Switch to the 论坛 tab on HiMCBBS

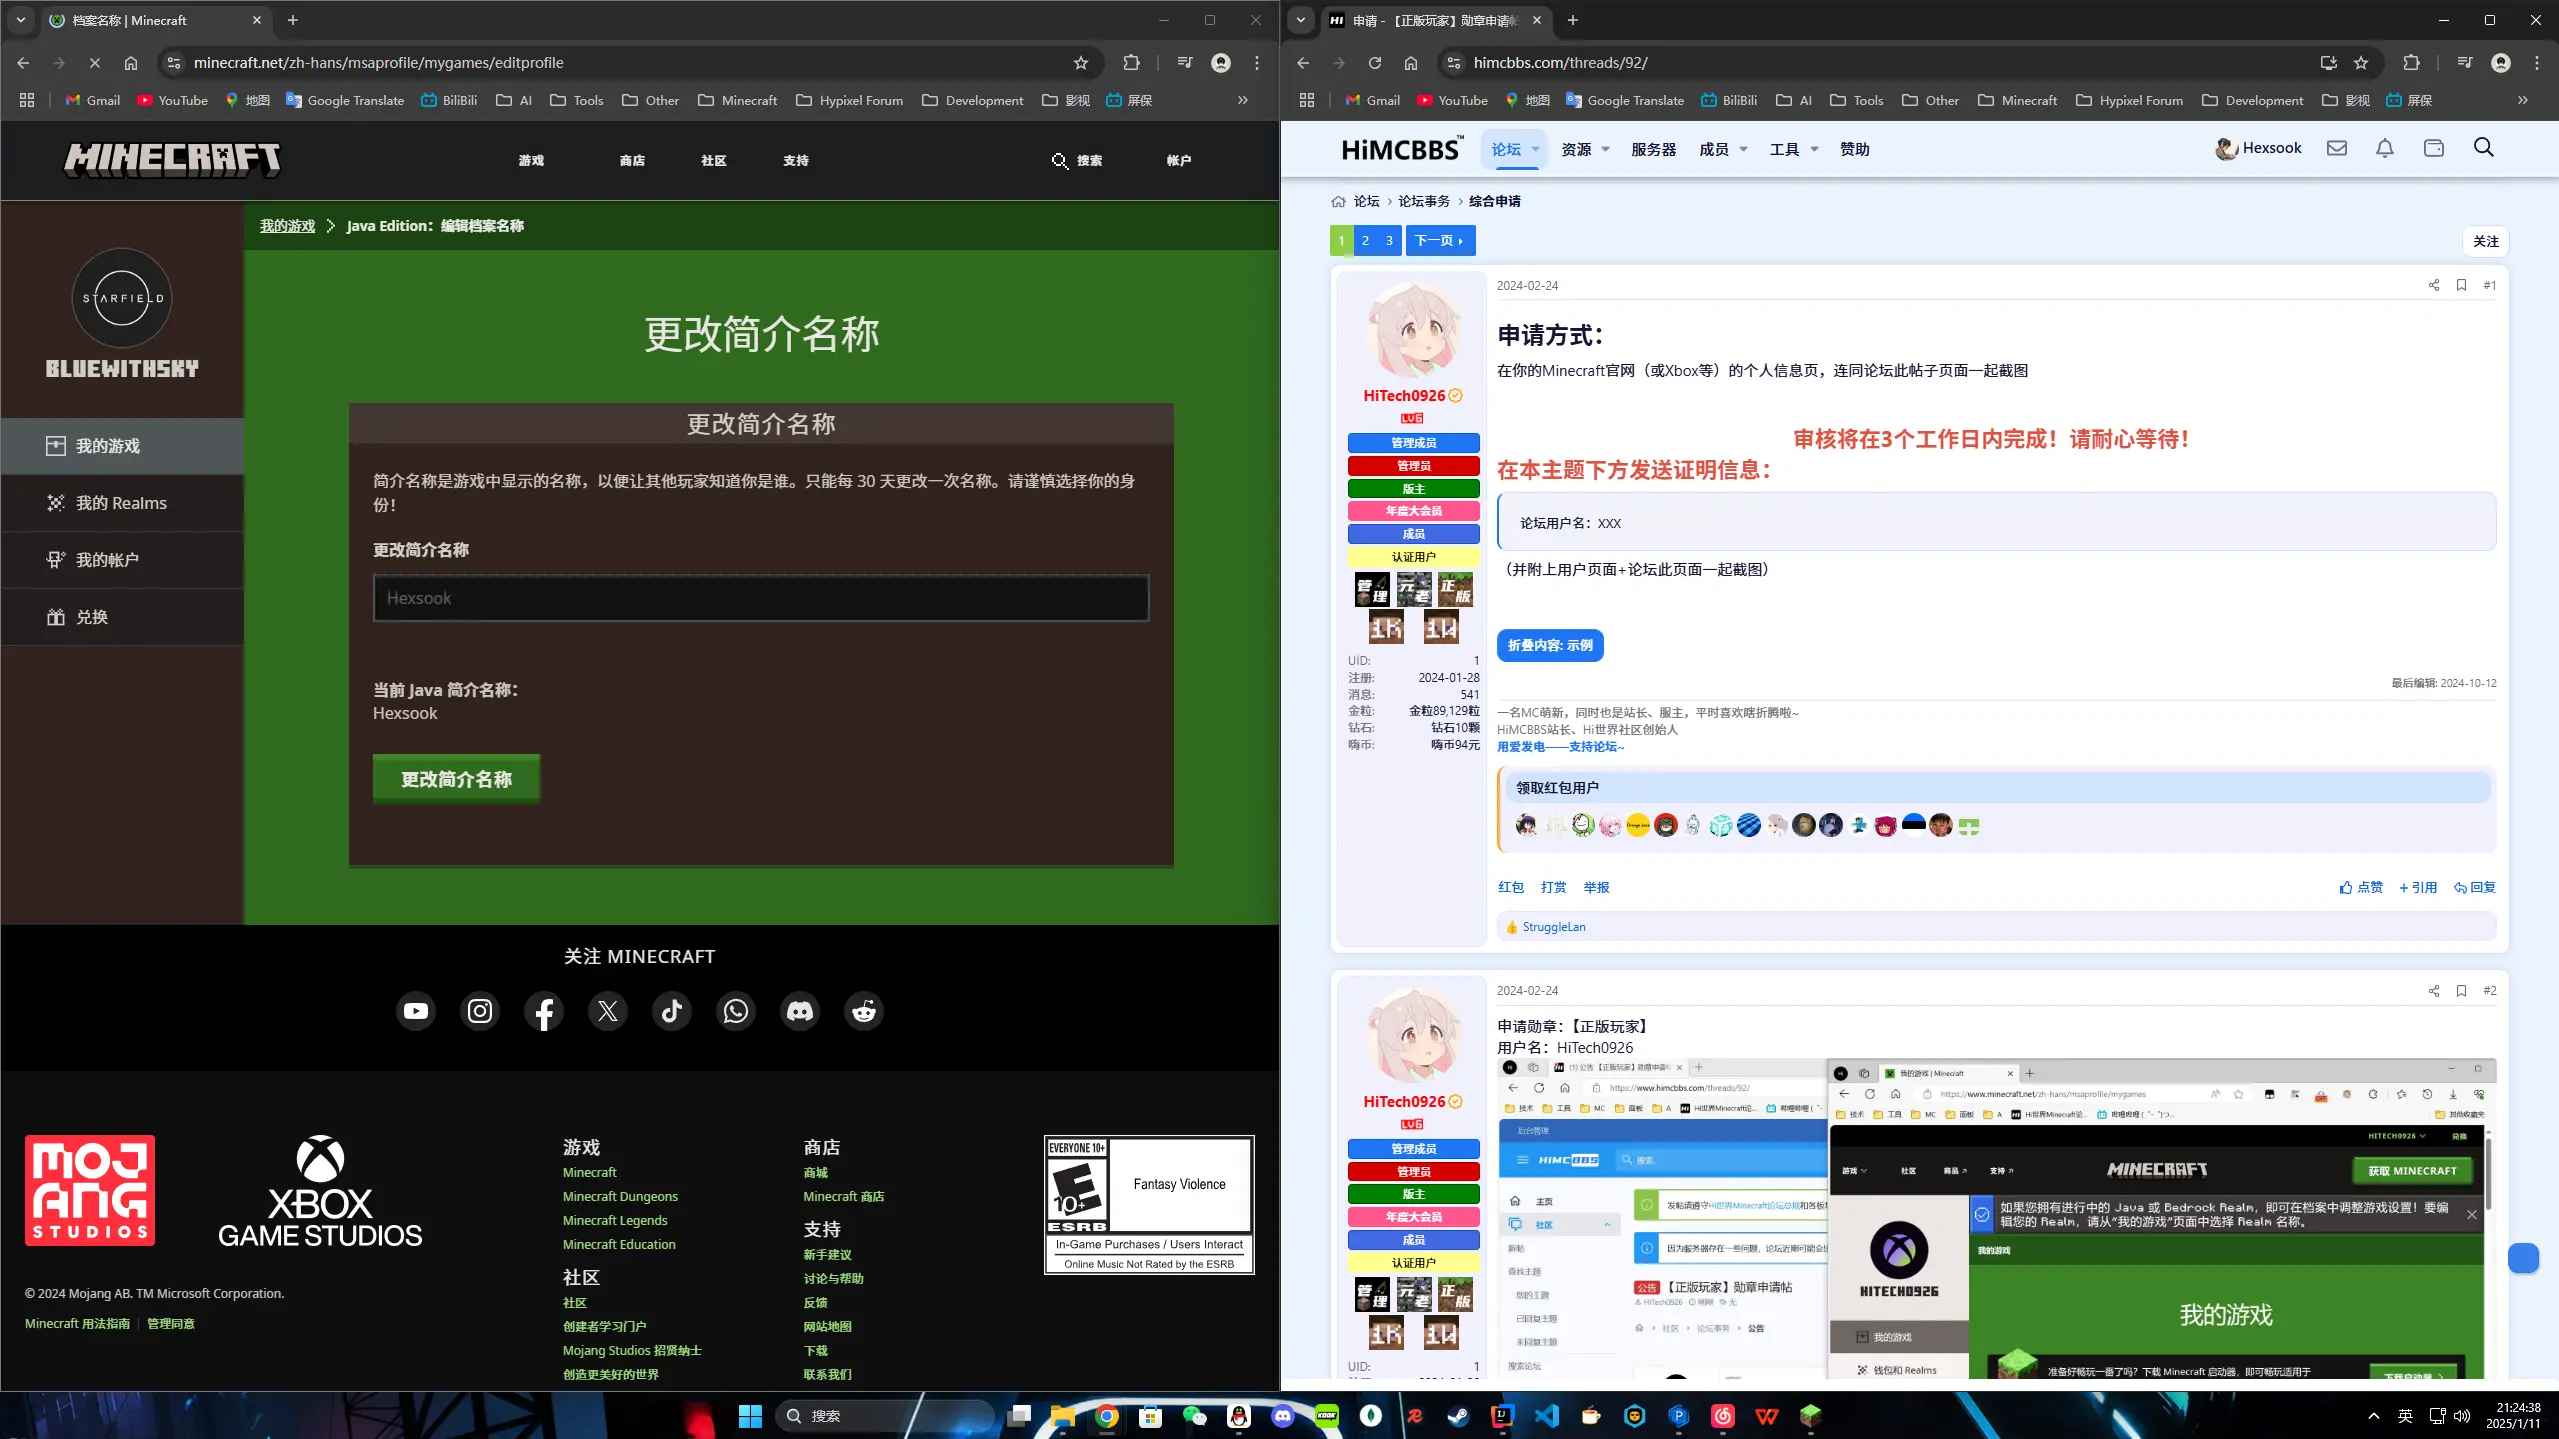point(1508,148)
